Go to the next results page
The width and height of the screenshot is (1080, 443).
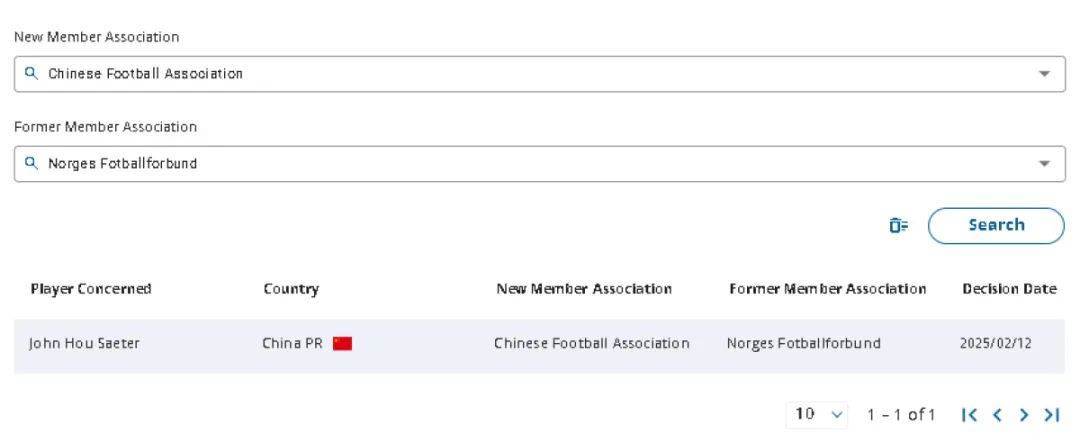click(1024, 414)
